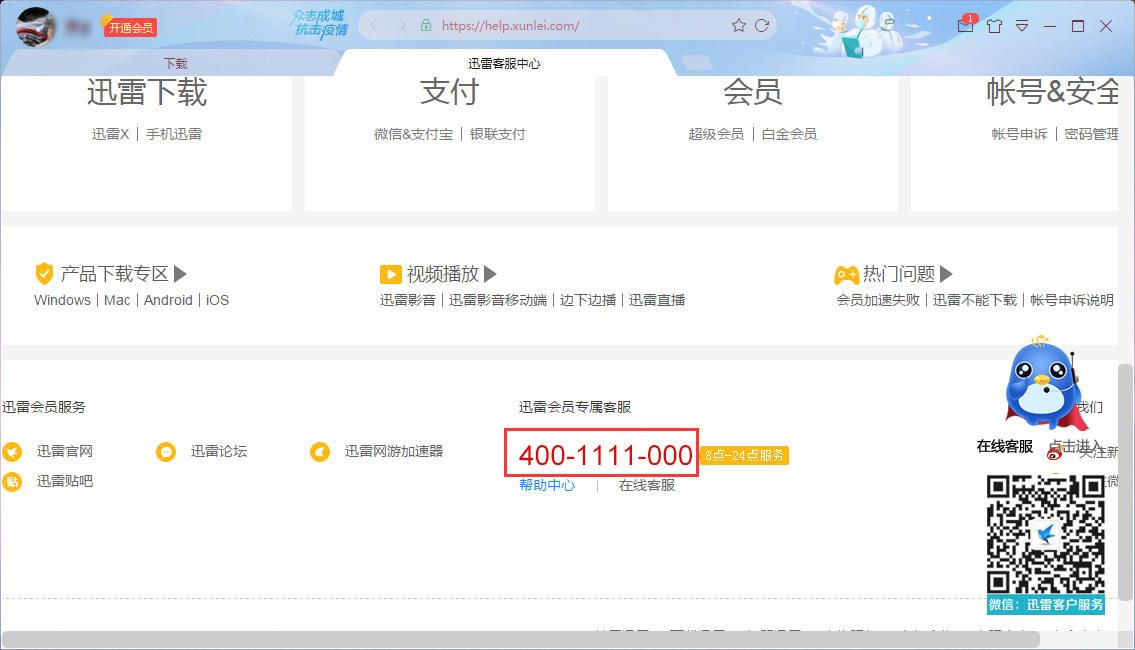Image resolution: width=1135 pixels, height=650 pixels.
Task: Open the browser main menu dropdown arrow
Action: click(1021, 26)
